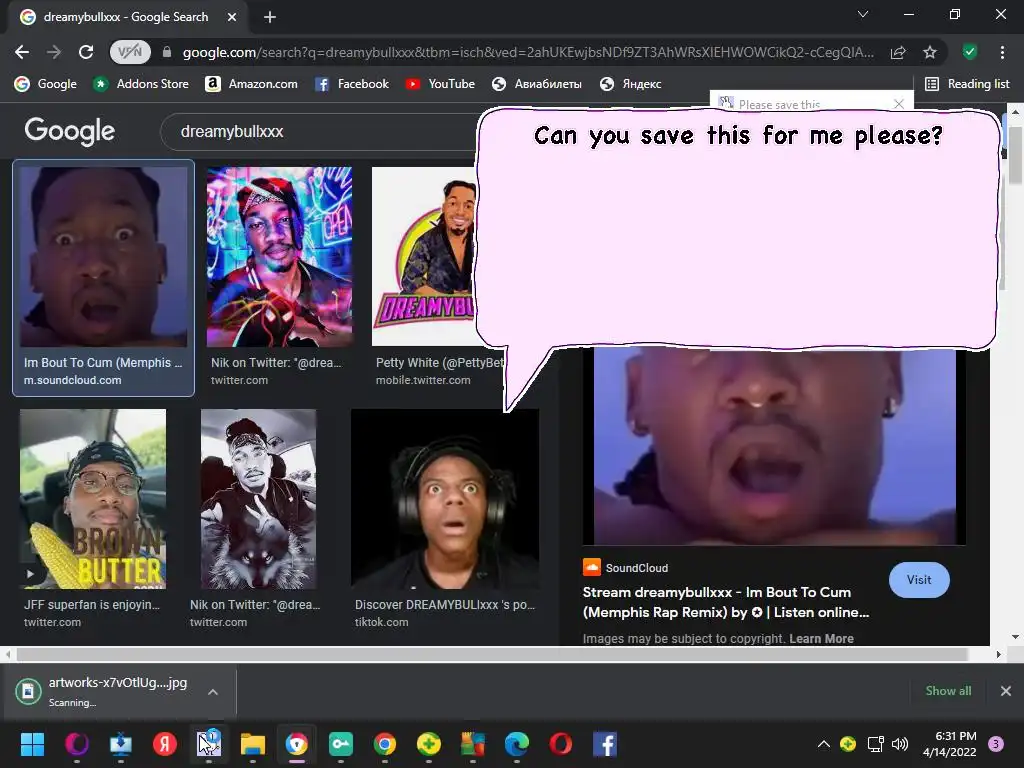Close the Please save this popup
This screenshot has width=1024, height=768.
pos(899,104)
